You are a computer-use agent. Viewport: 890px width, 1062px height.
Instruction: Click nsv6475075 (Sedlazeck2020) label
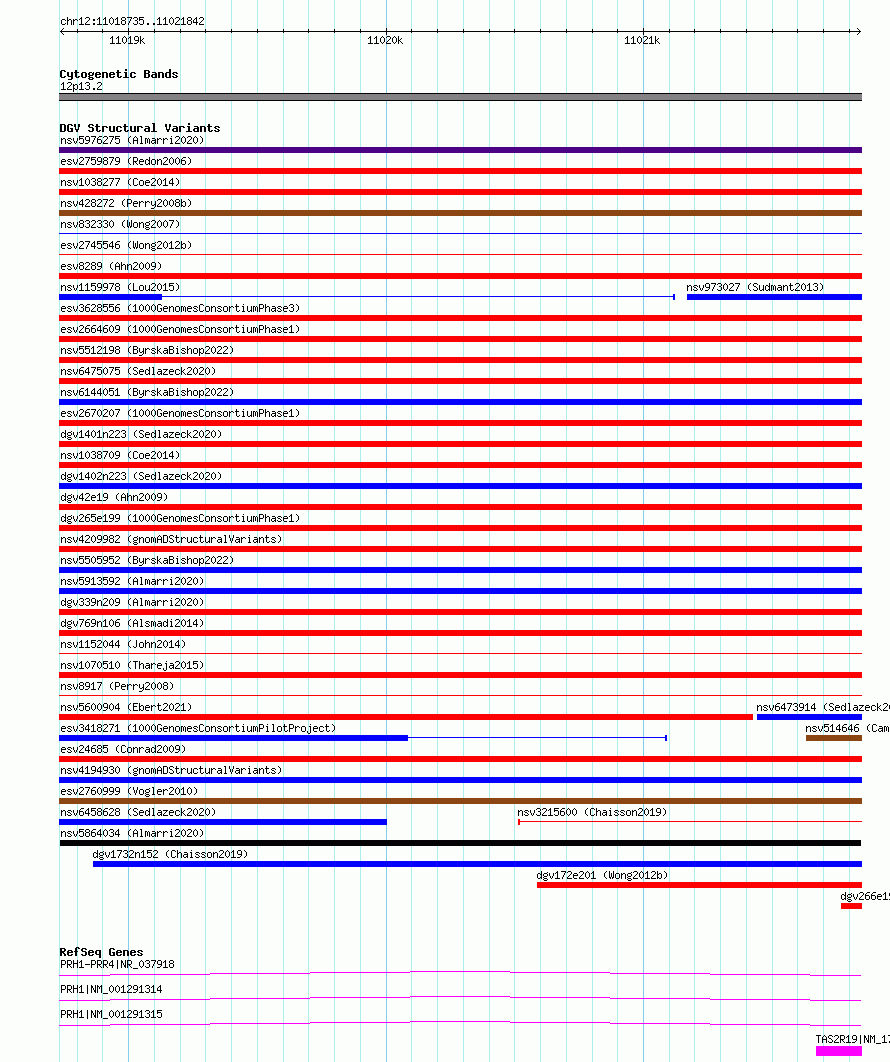point(138,371)
